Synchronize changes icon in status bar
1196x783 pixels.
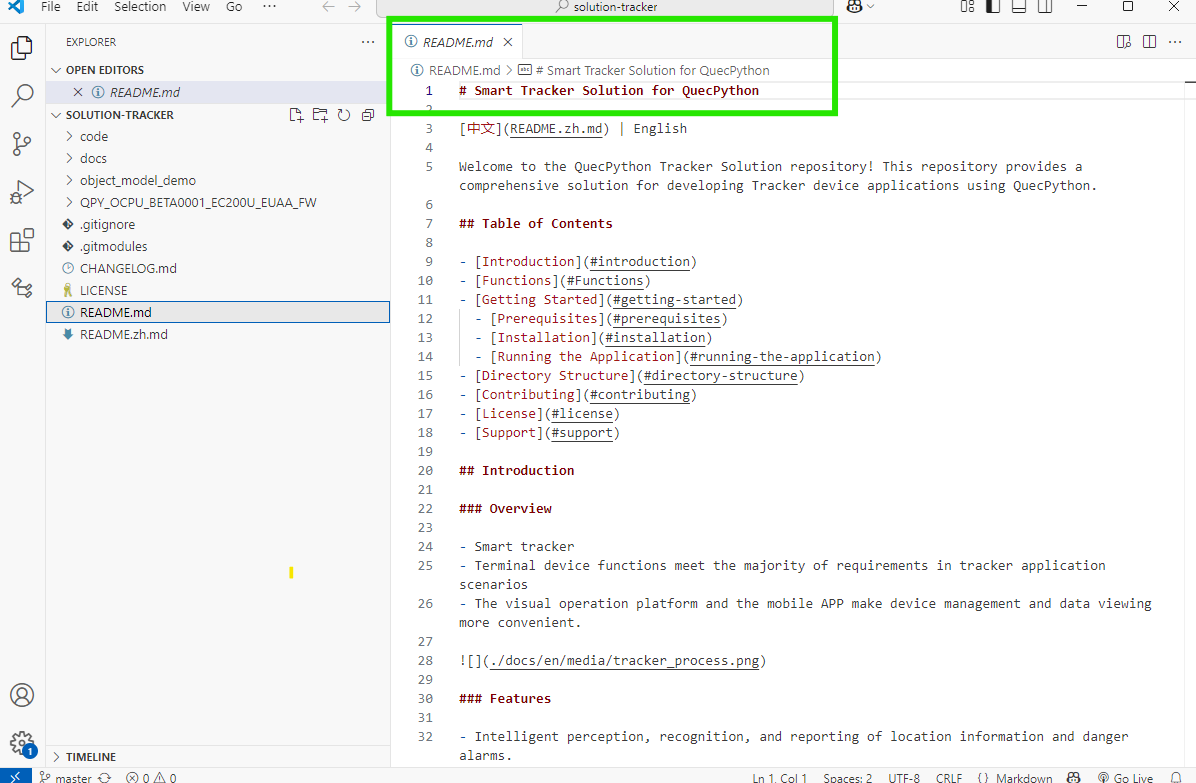coord(105,777)
